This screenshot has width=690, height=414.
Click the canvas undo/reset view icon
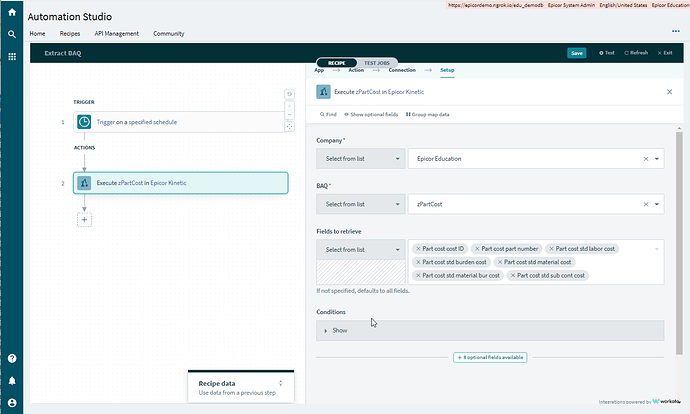click(x=290, y=94)
